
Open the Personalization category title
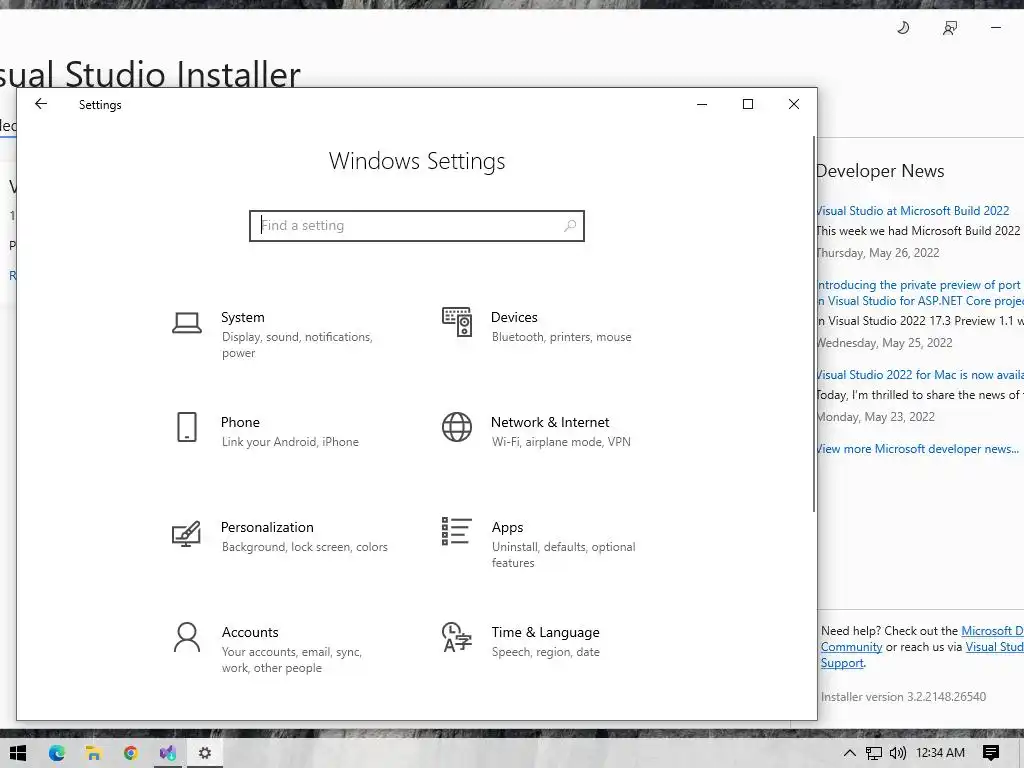point(267,527)
